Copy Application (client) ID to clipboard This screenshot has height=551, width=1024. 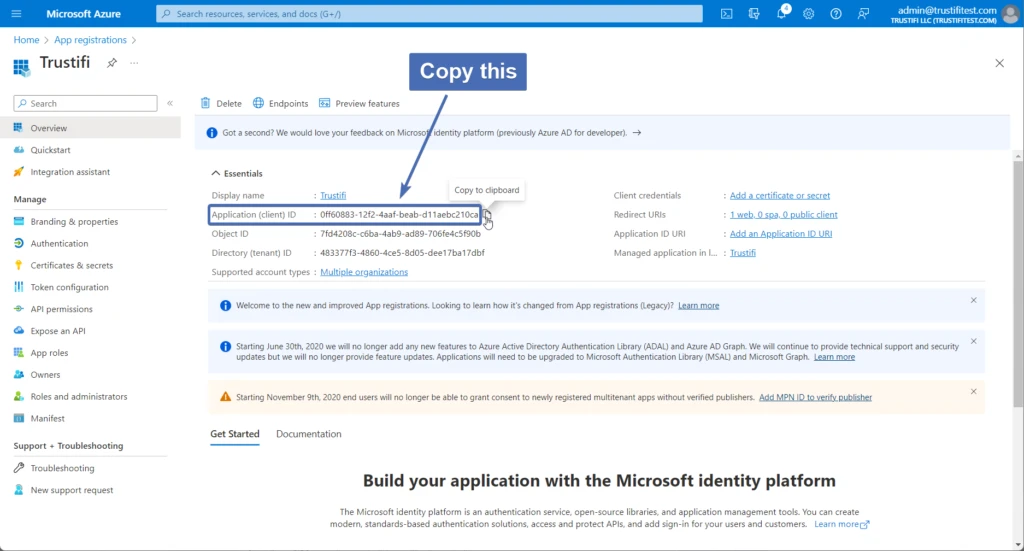[x=487, y=214]
